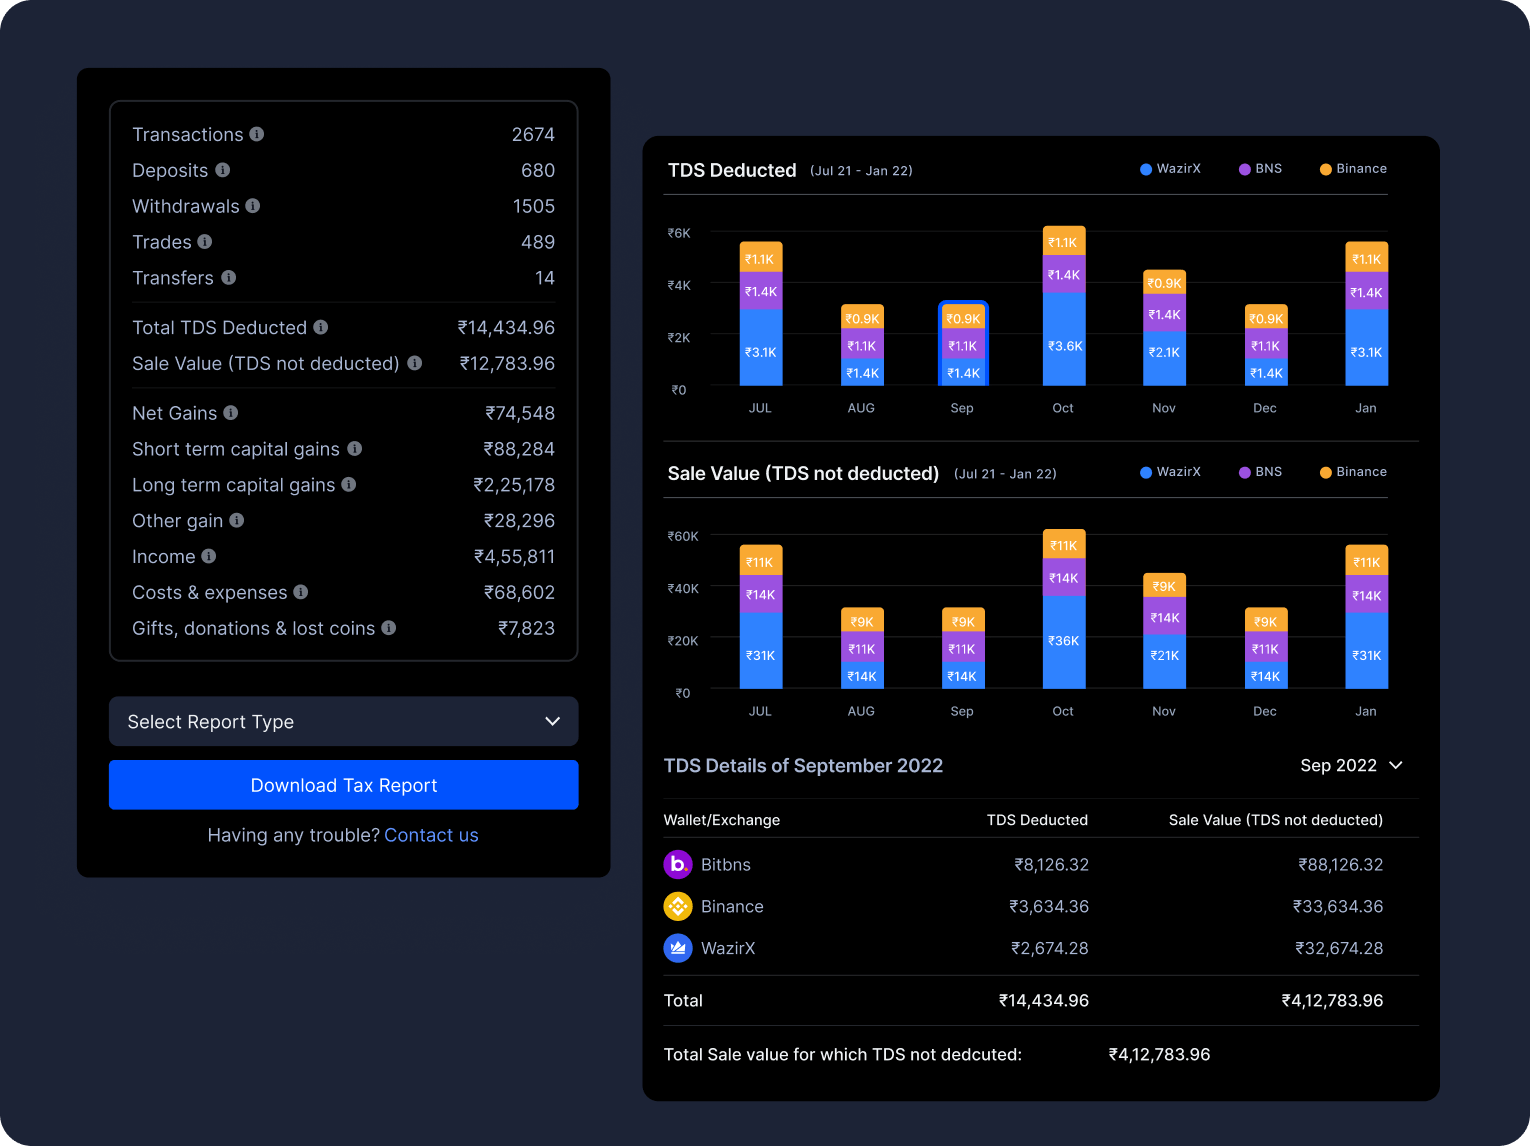Click the Oct bar in Sale Value chart
This screenshot has width=1530, height=1146.
[x=1063, y=610]
